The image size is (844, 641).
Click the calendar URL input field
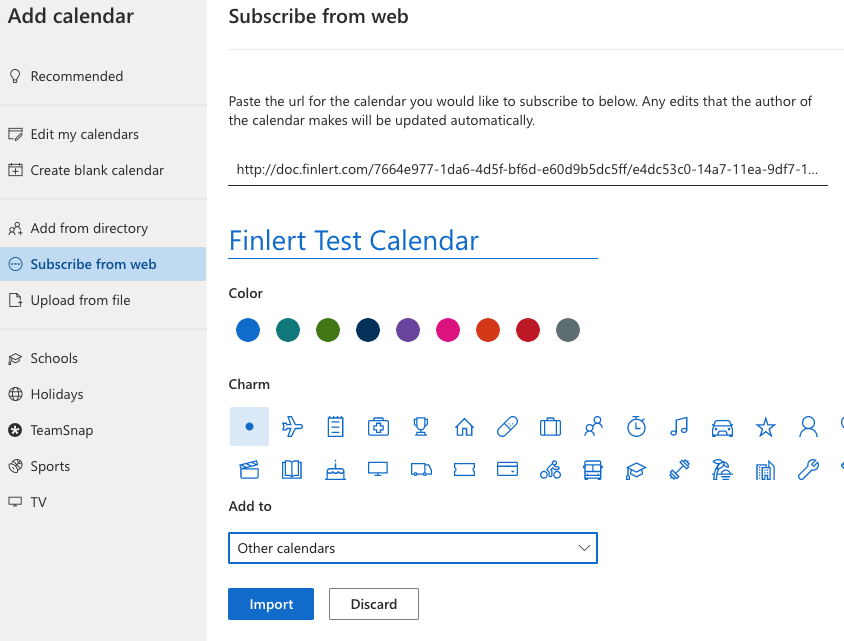tap(527, 170)
